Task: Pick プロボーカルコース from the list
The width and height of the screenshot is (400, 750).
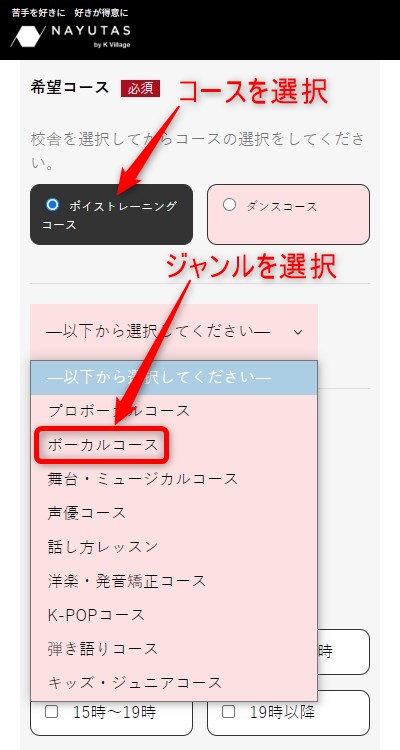Action: (x=174, y=411)
